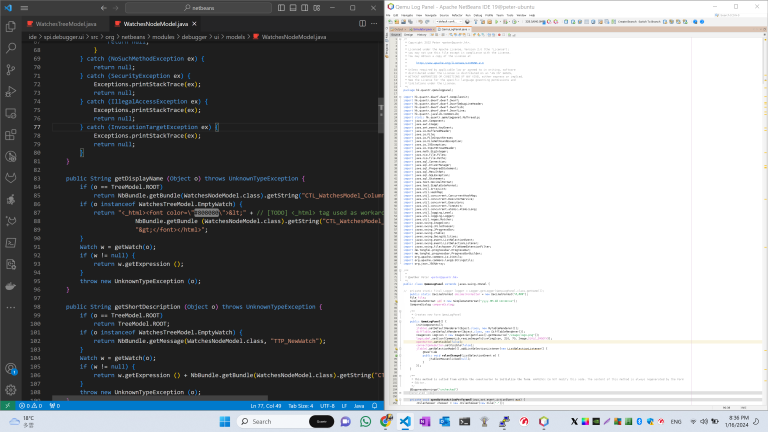Open Remote Explorer in VS Code activity bar
The height and width of the screenshot is (432, 768).
10,113
